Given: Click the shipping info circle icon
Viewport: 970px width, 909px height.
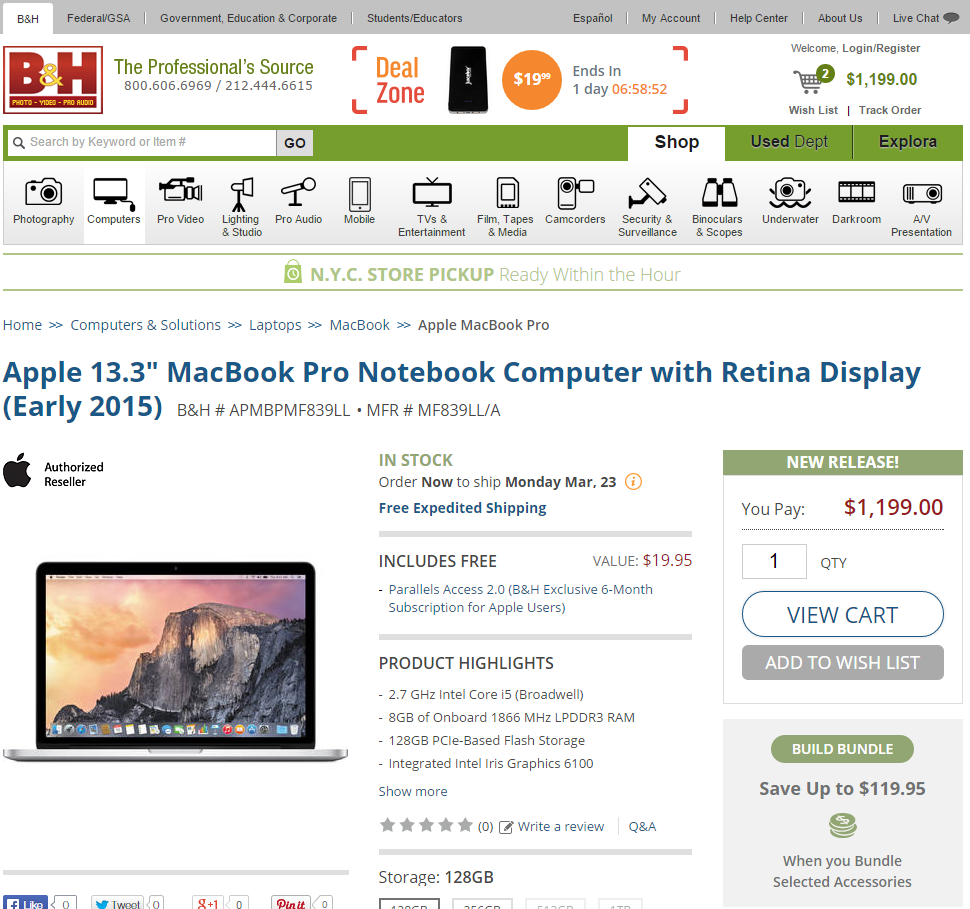Looking at the screenshot, I should [x=633, y=481].
